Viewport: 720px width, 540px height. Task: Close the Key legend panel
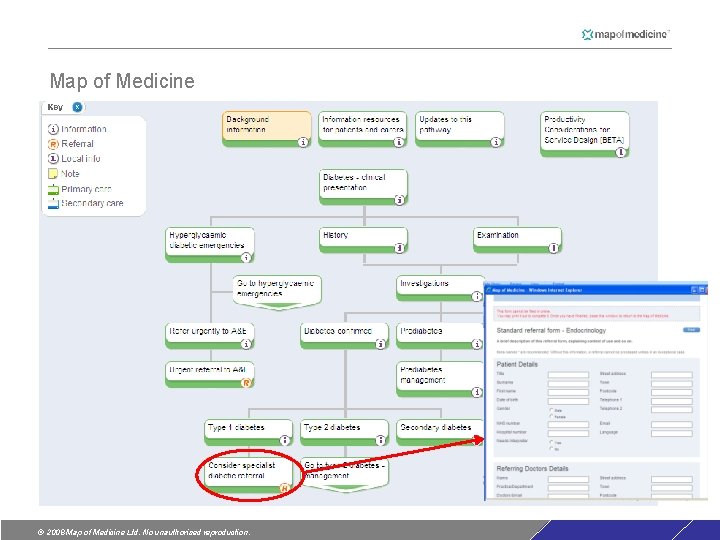coord(78,107)
